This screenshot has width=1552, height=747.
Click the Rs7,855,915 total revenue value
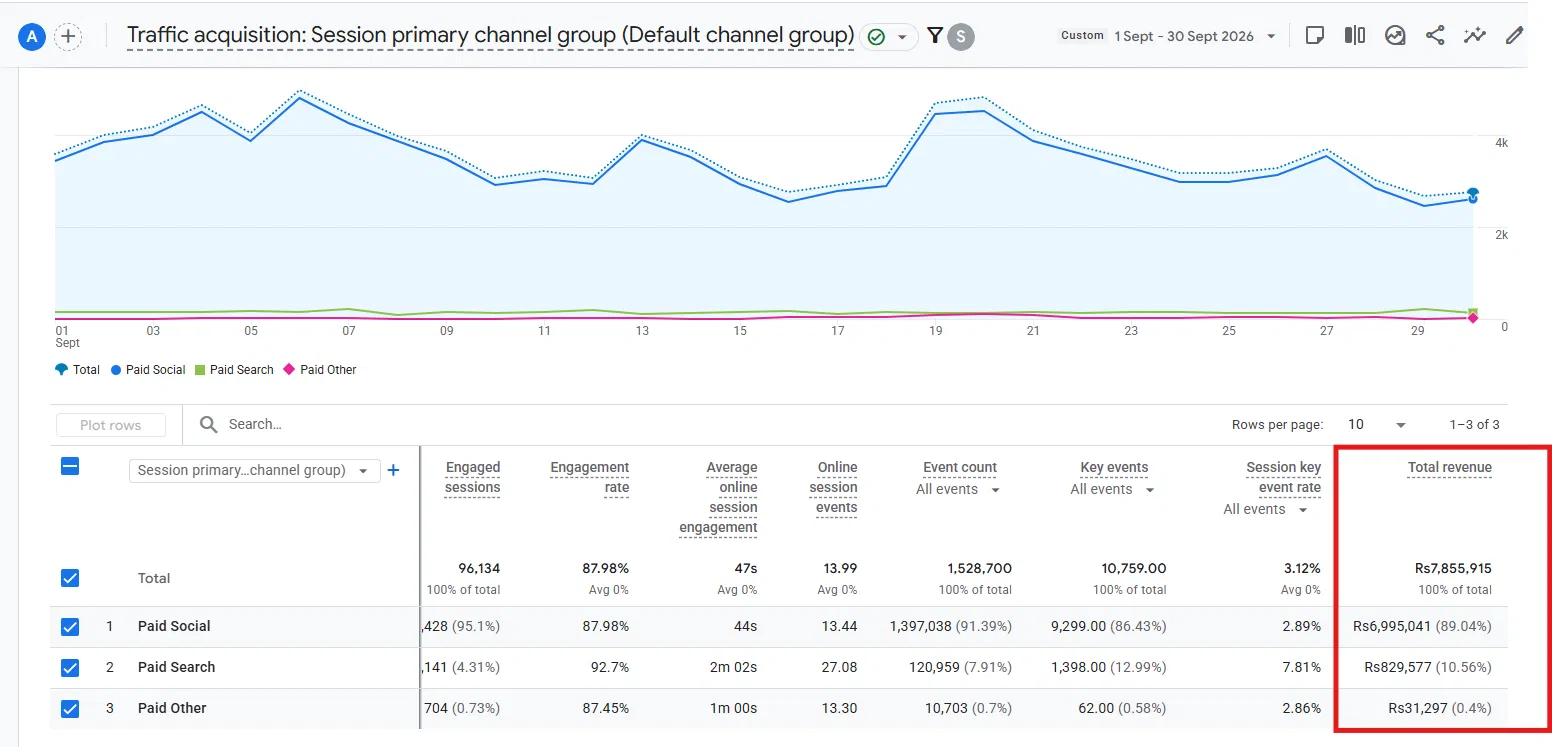(x=1453, y=569)
